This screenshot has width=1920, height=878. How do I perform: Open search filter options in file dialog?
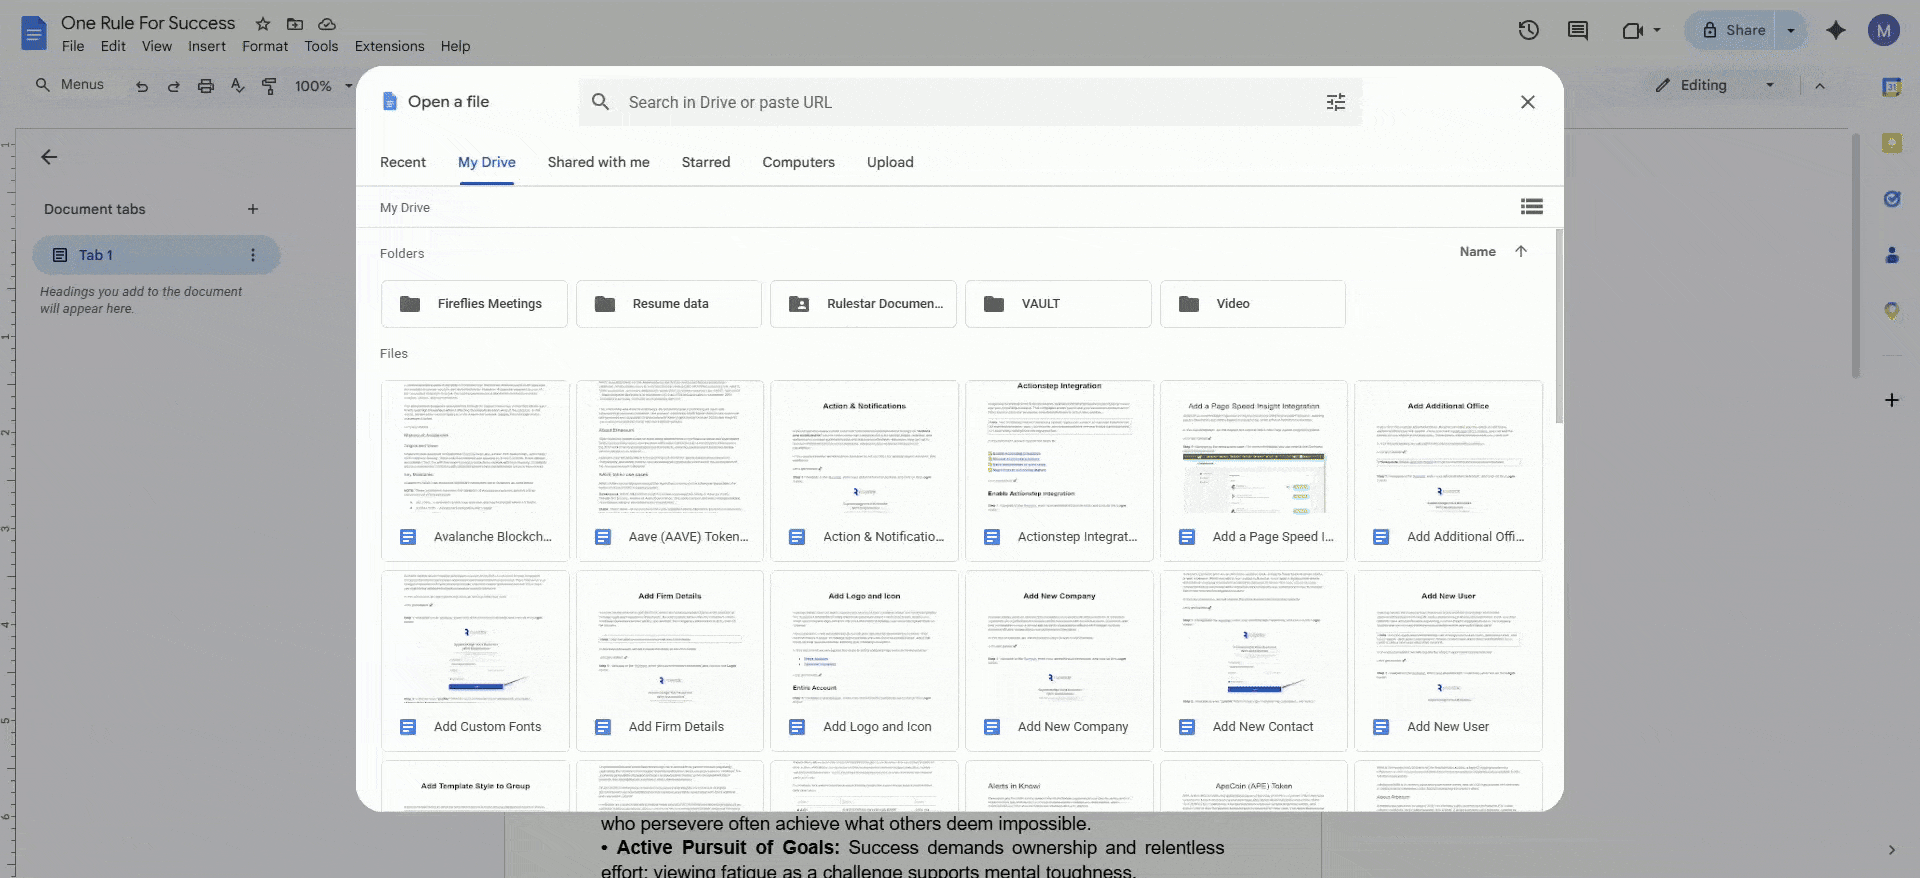tap(1336, 102)
